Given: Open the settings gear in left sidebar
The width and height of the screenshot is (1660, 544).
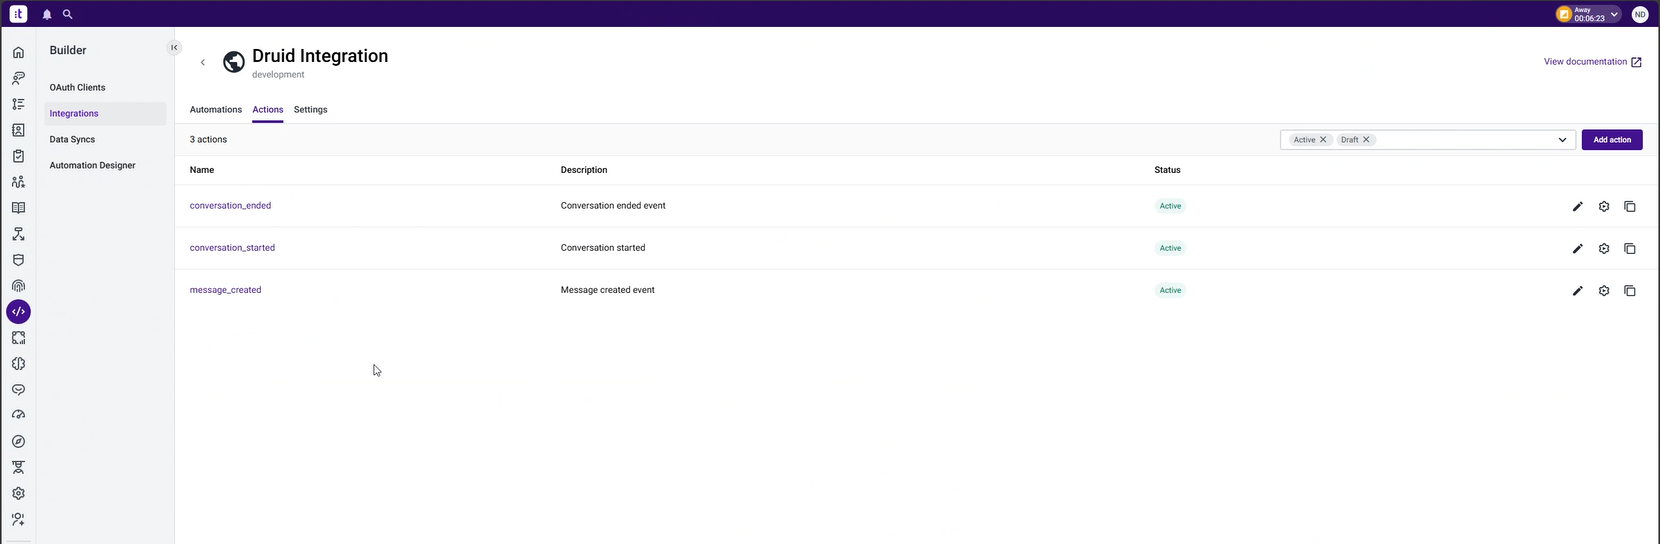Looking at the screenshot, I should click(x=18, y=493).
